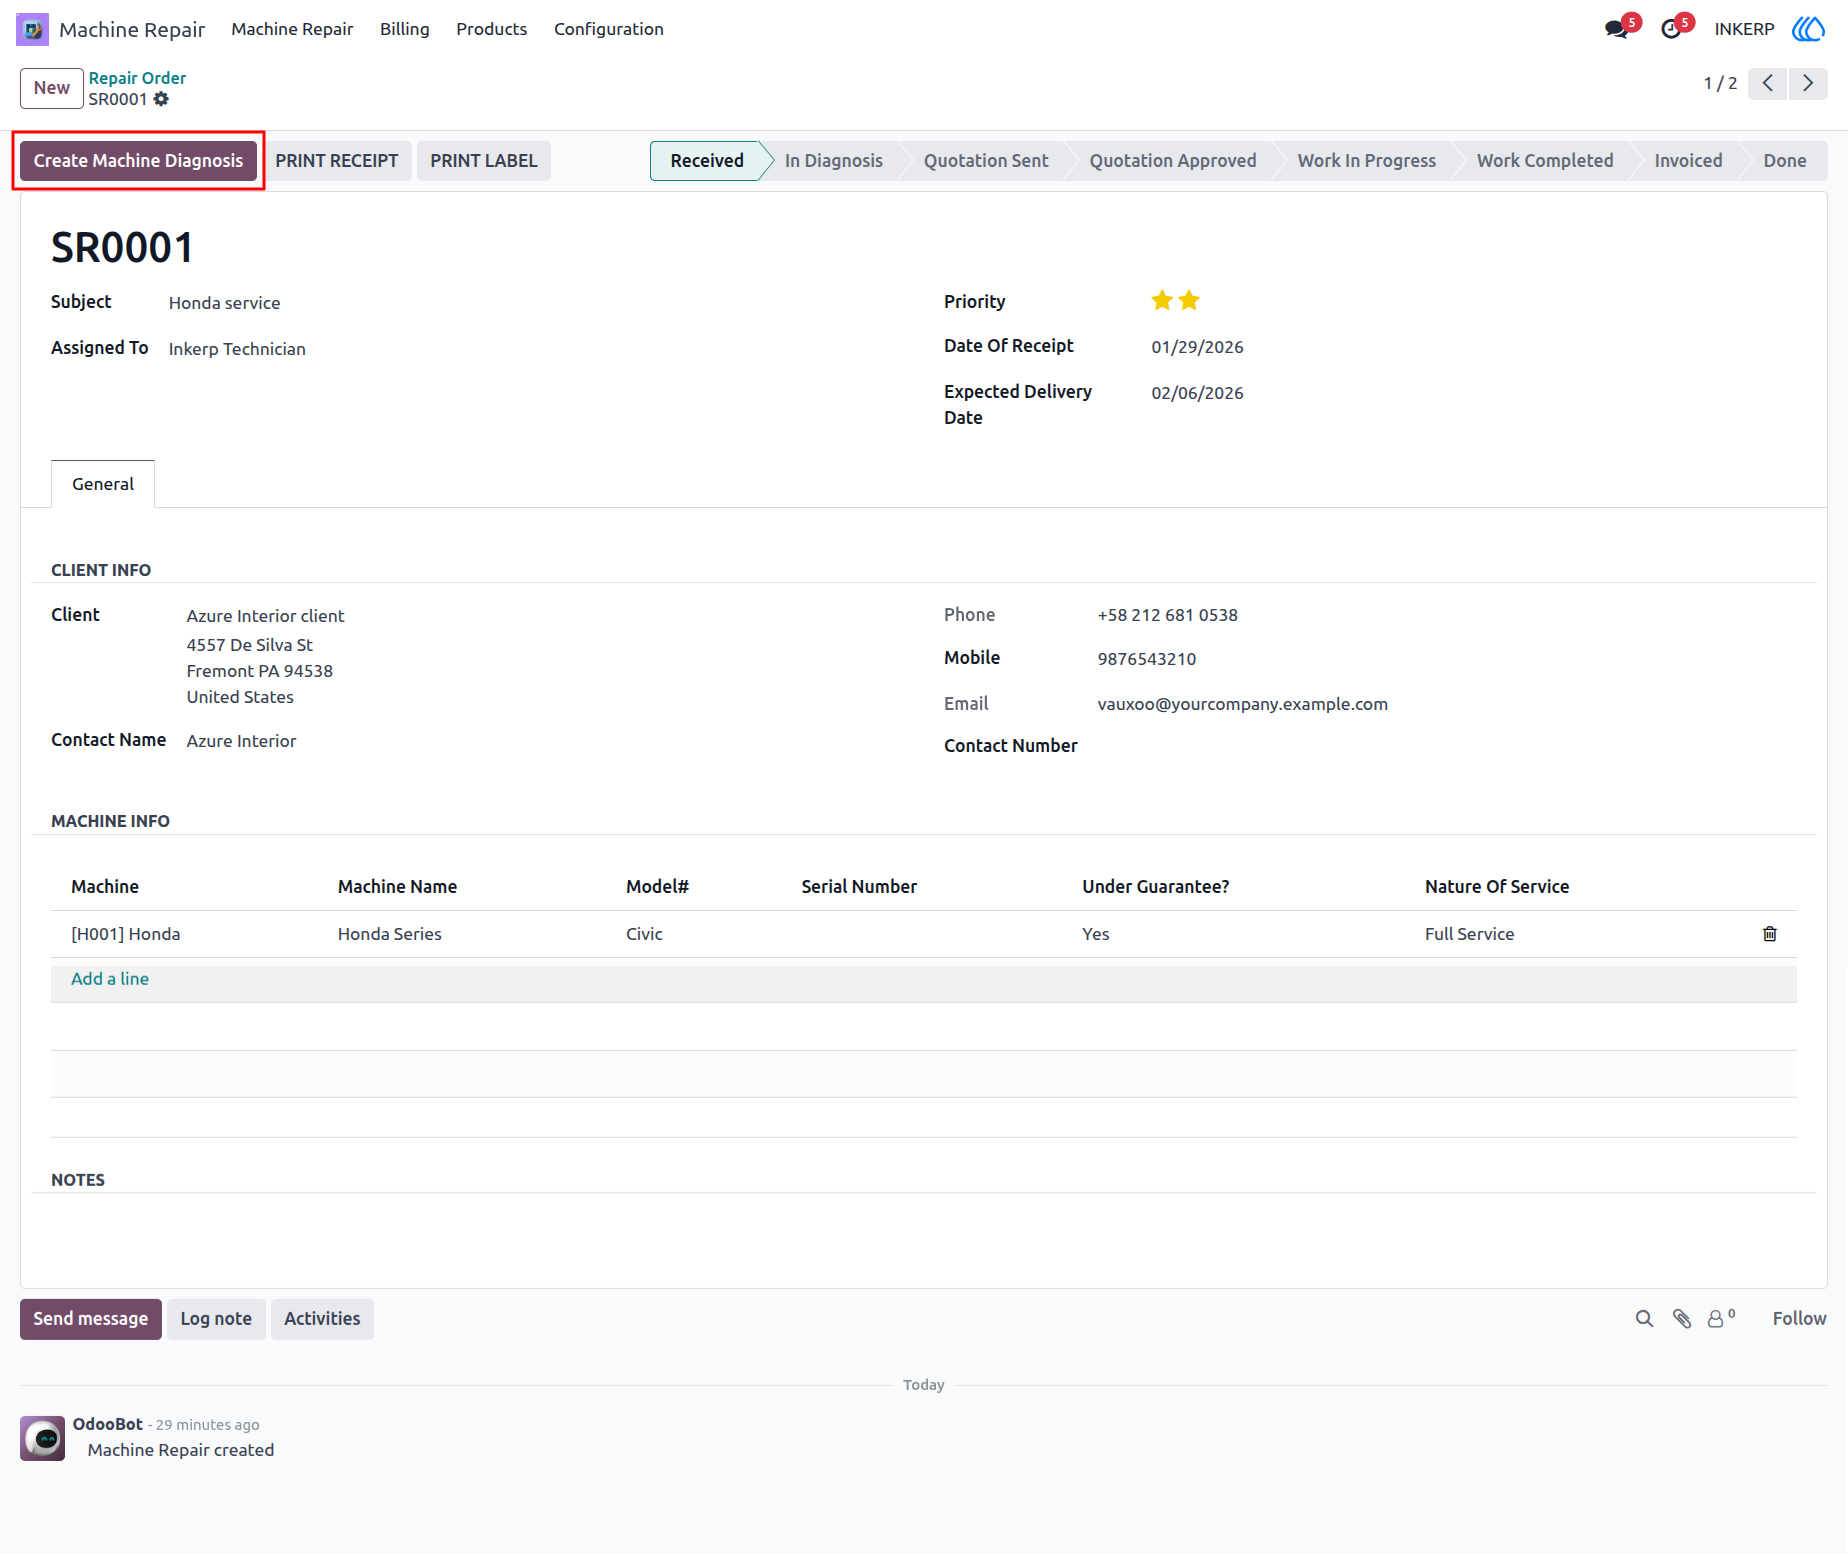Delete the Honda machine line
The height and width of the screenshot is (1556, 1848).
point(1770,934)
